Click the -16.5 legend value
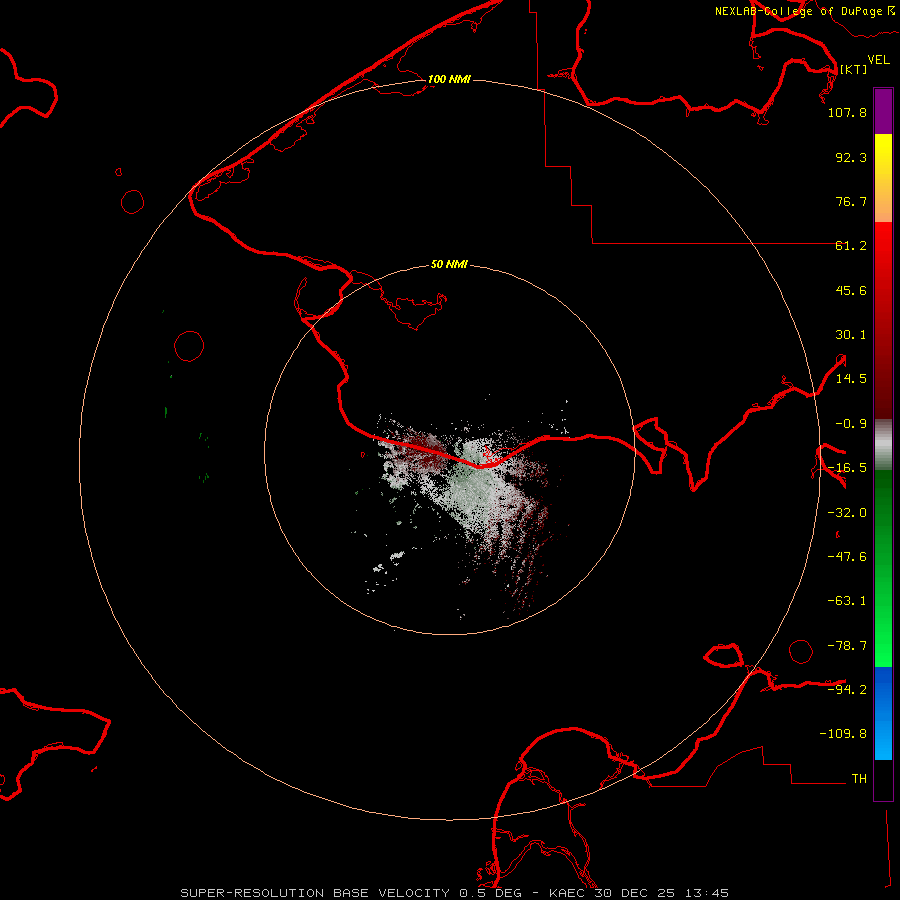 (x=847, y=468)
